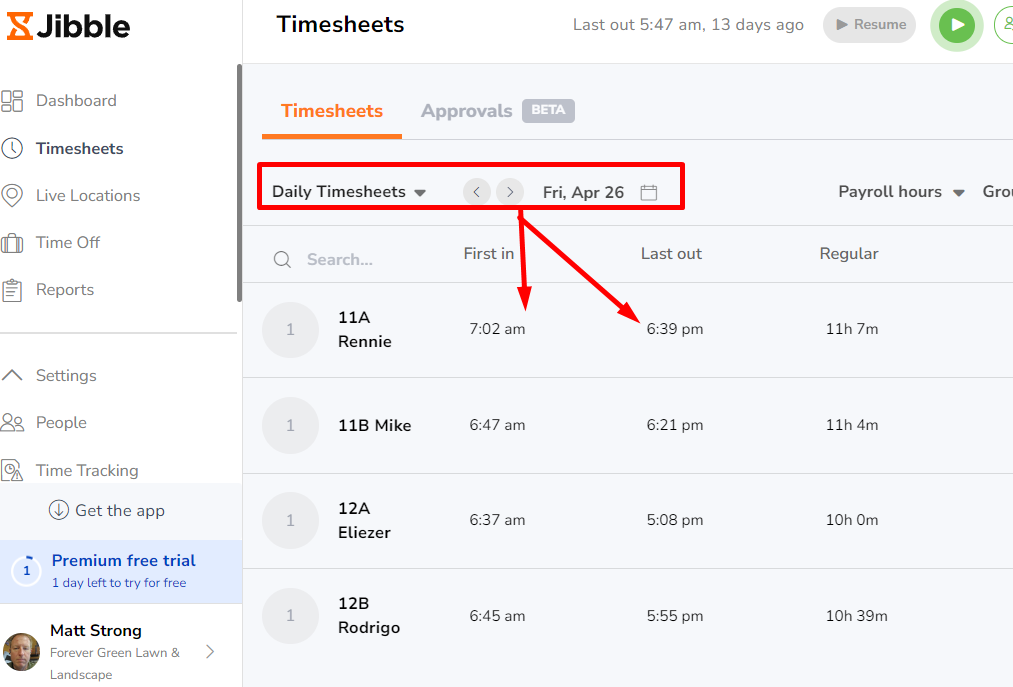Click the Timesheets clock icon
This screenshot has width=1013, height=687.
12,148
